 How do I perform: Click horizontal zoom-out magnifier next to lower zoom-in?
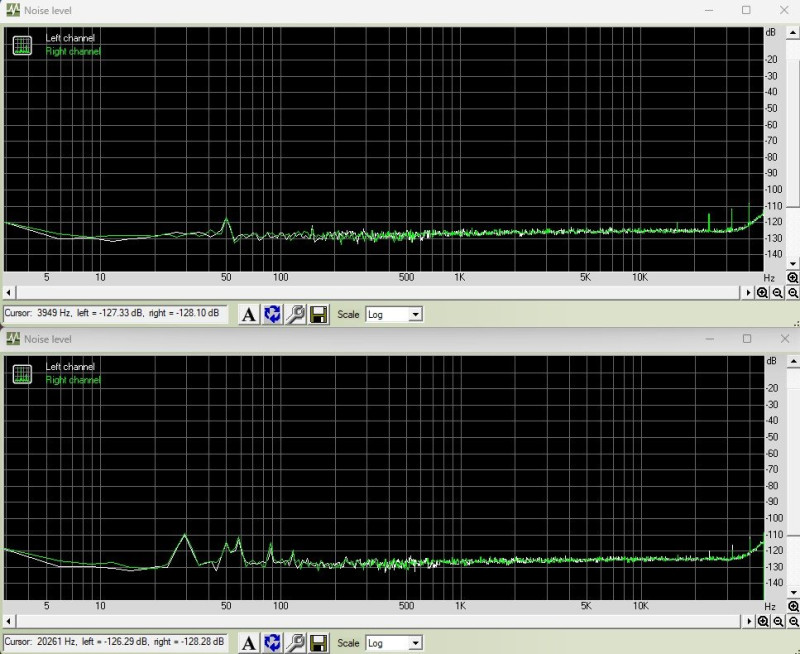(778, 621)
